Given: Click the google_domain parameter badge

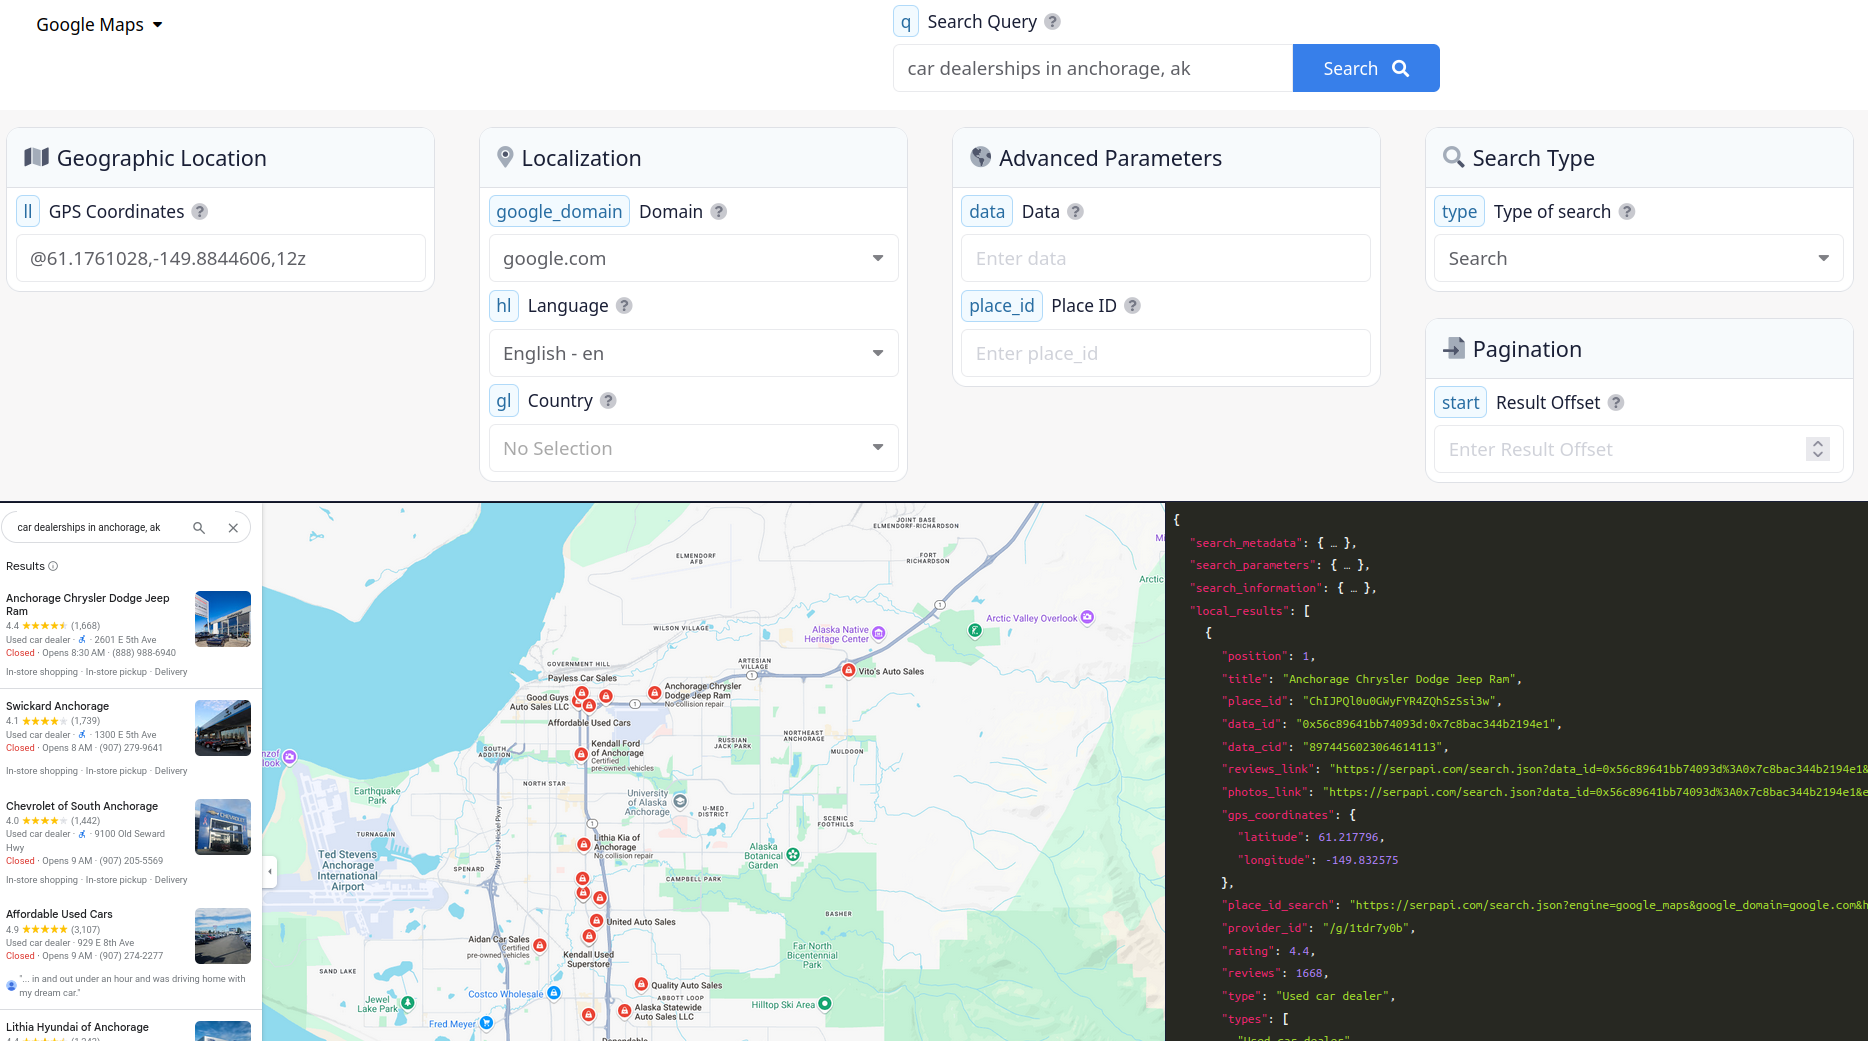Looking at the screenshot, I should tap(559, 212).
